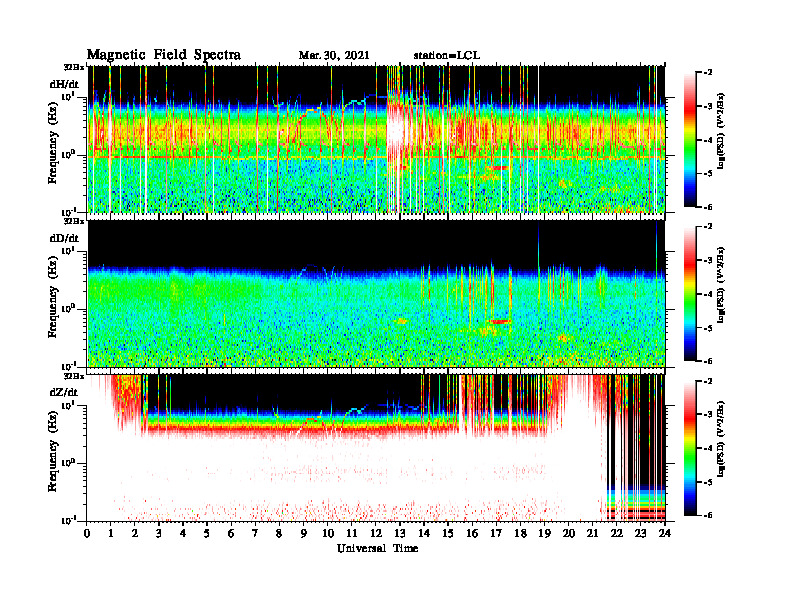
Task: Click the 32Hz label above the dZ/dt panel axis
Action: point(74,376)
